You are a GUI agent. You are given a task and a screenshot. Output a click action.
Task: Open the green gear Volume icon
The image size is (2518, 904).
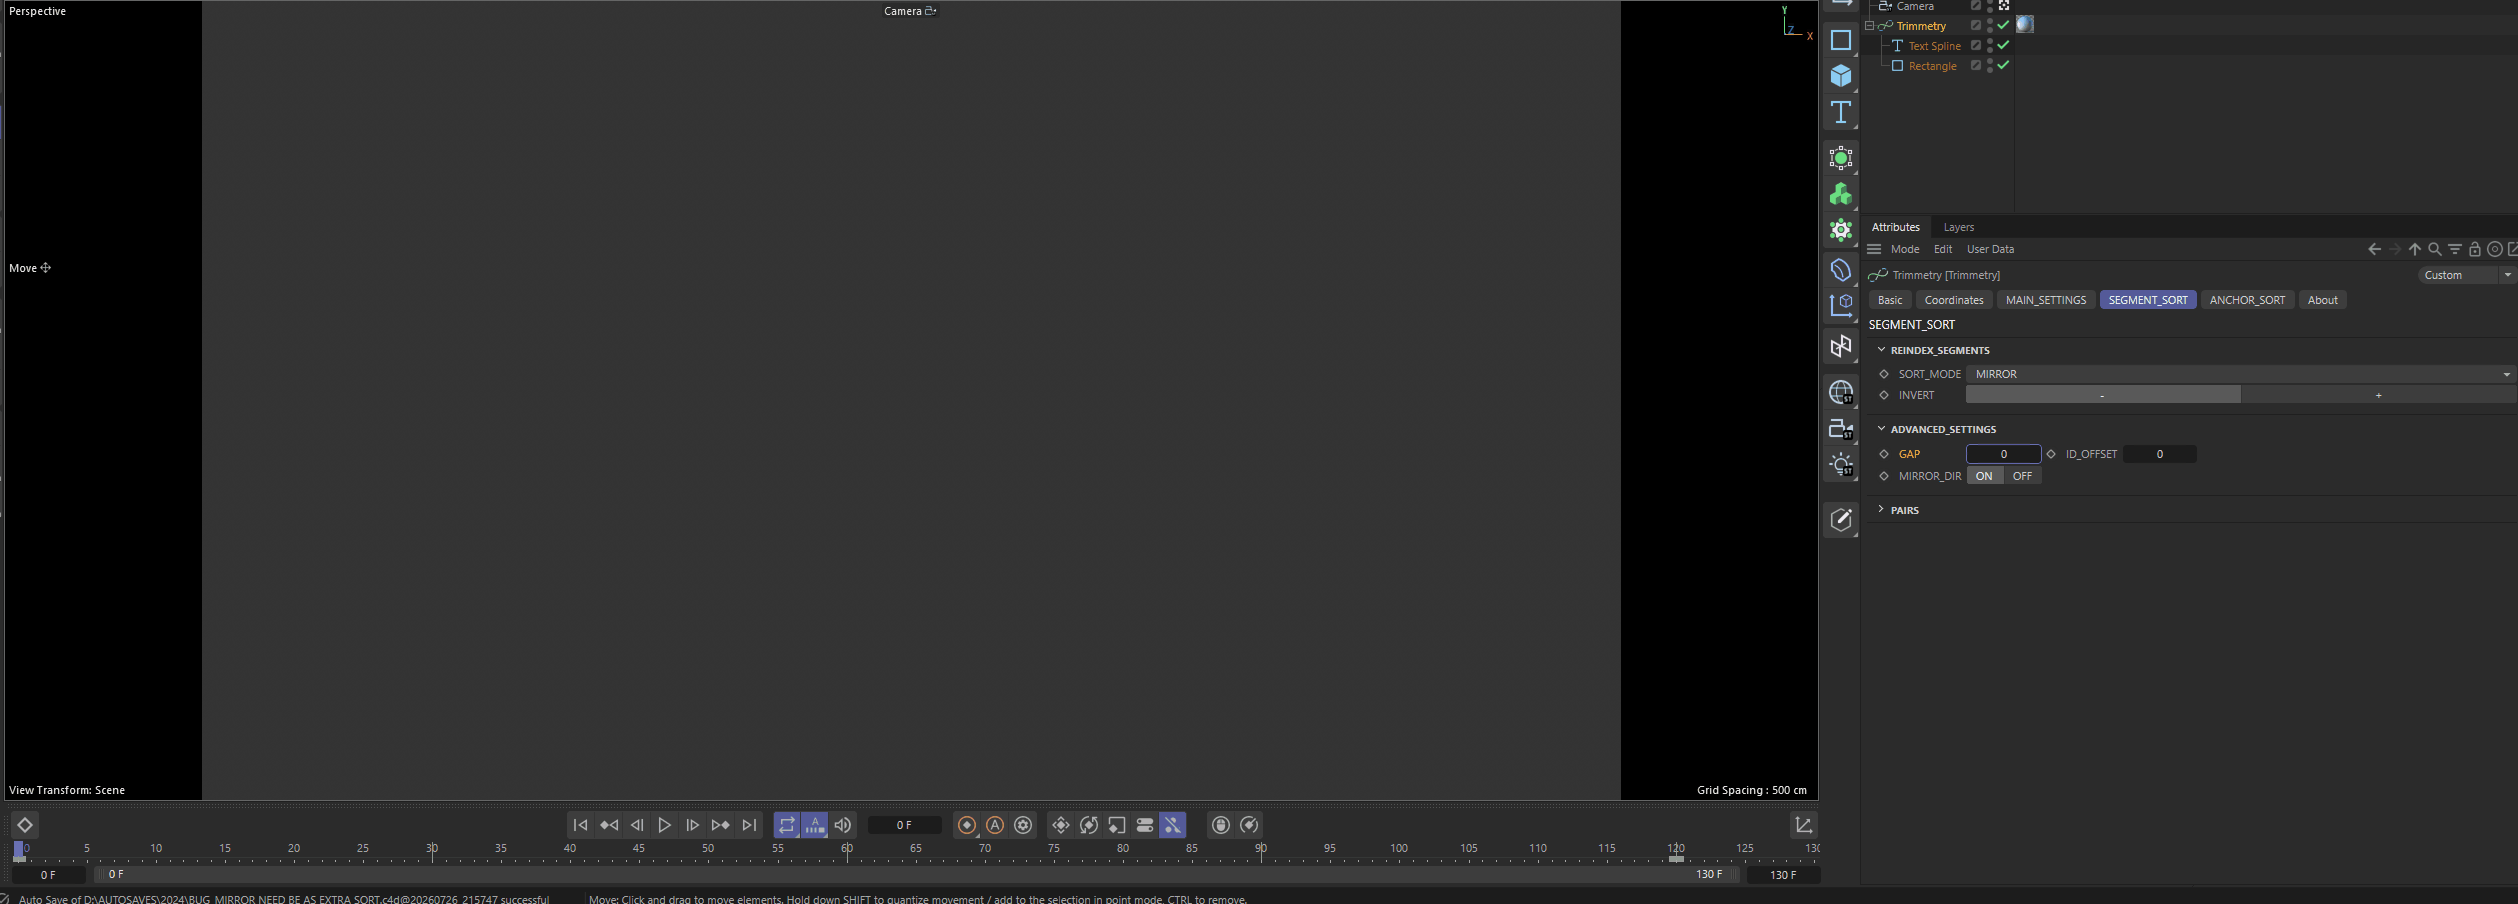[1840, 230]
